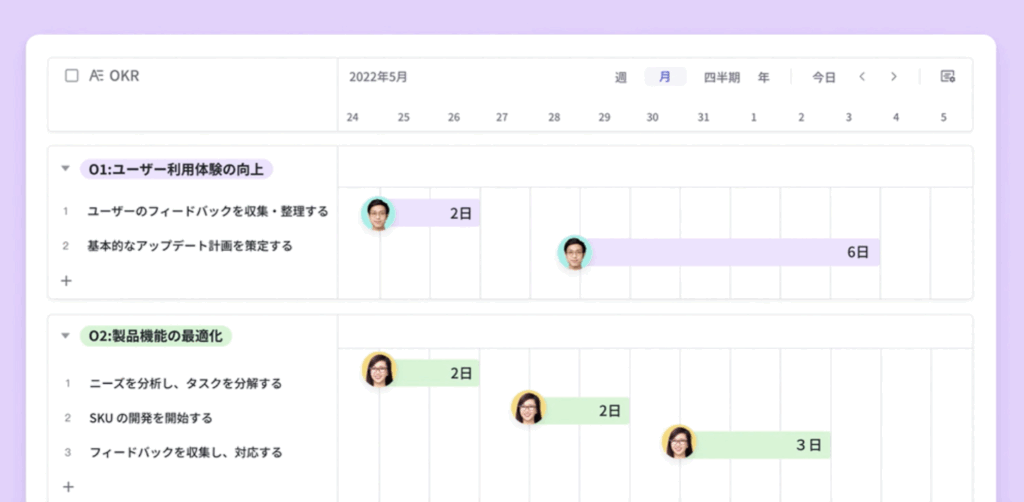Viewport: 1024px width, 502px height.
Task: Click the purple 6日 Gantt bar
Action: pos(730,253)
